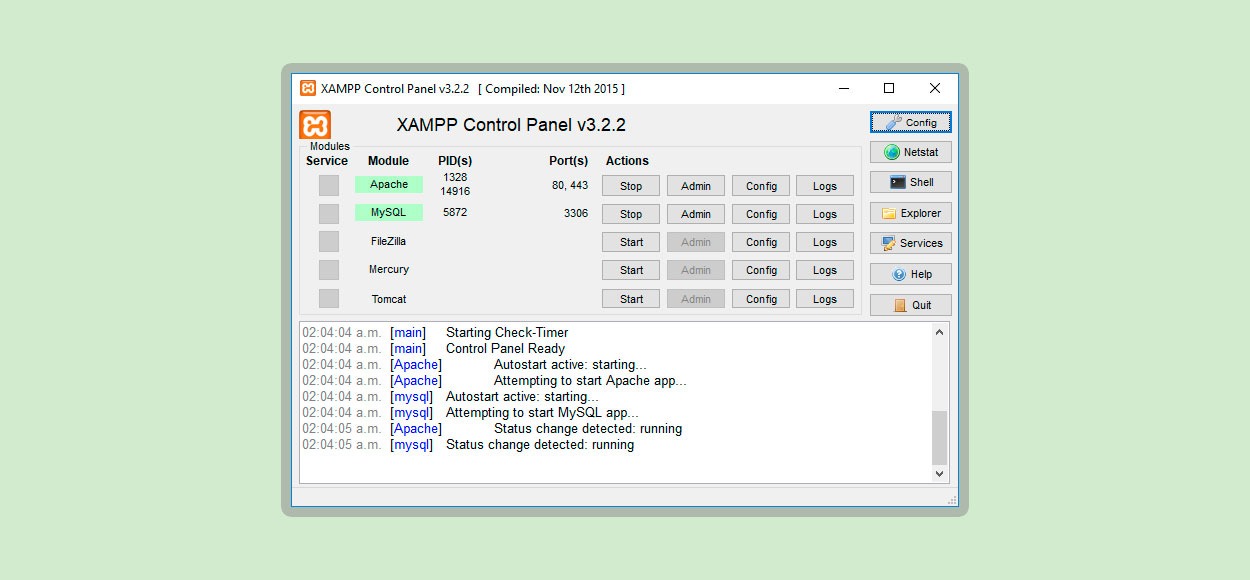Toggle MySQL service checkbox

coord(329,214)
